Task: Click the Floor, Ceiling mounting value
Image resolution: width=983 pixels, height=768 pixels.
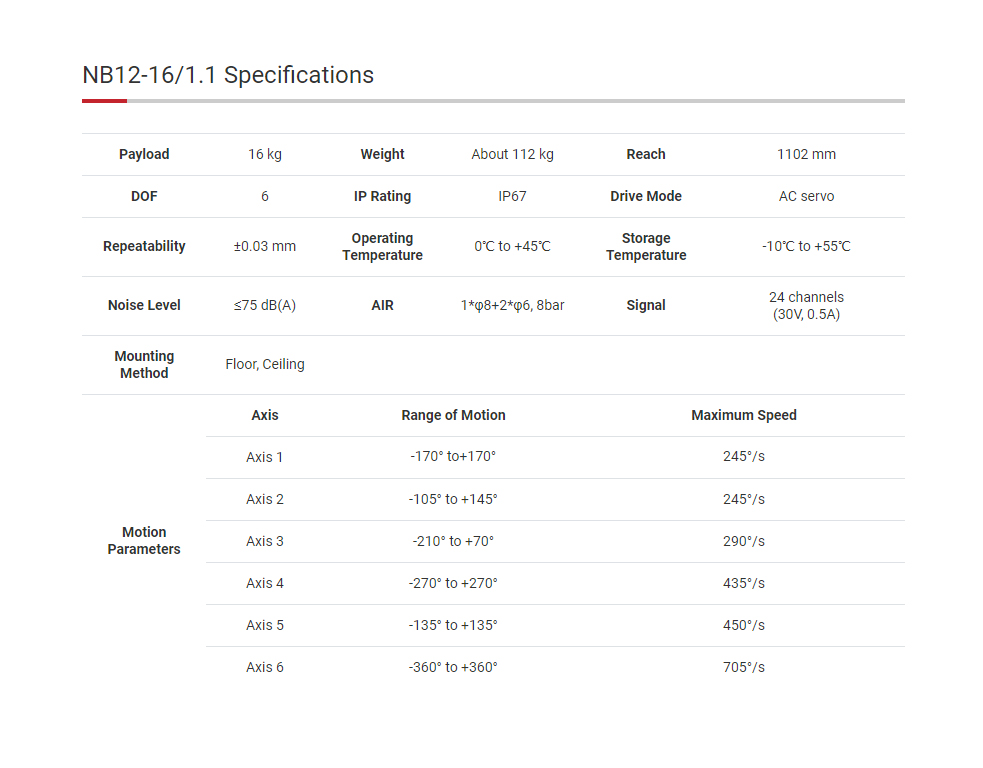Action: pyautogui.click(x=265, y=364)
